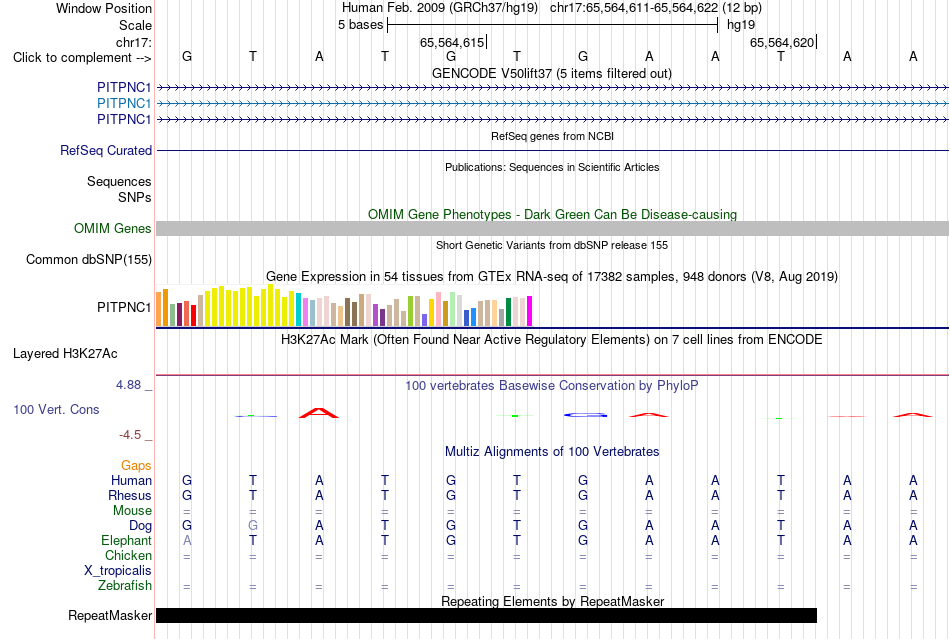The height and width of the screenshot is (639, 950).
Task: Click the PITPNC1 label beside GTEx chart
Action: (x=124, y=307)
